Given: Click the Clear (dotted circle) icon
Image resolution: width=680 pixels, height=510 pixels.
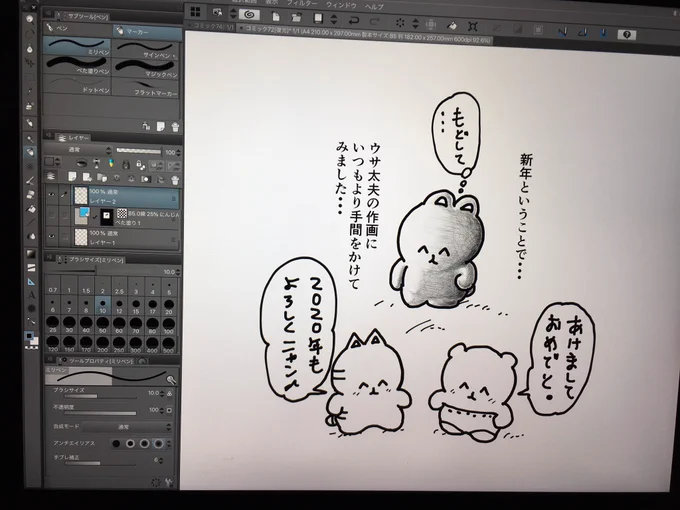Looking at the screenshot, I should [400, 23].
